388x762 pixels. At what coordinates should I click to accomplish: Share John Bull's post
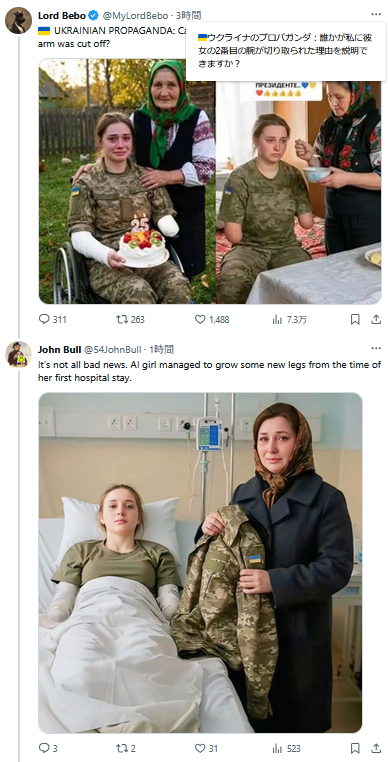(x=376, y=748)
